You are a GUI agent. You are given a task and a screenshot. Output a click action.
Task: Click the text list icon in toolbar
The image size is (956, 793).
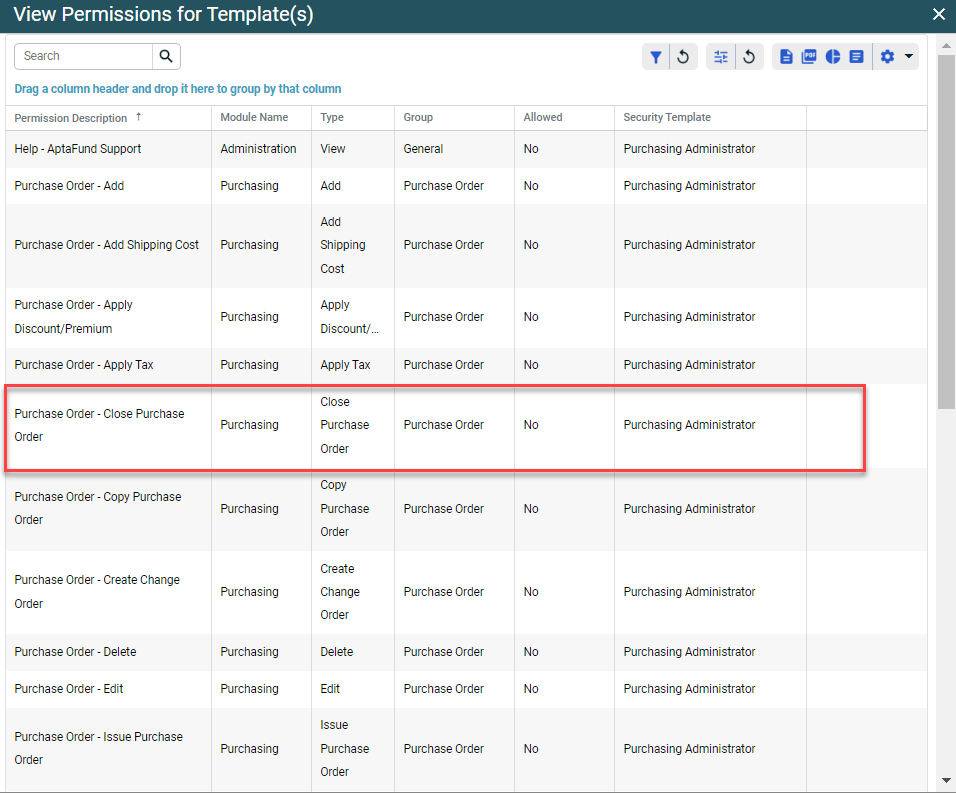pos(856,57)
